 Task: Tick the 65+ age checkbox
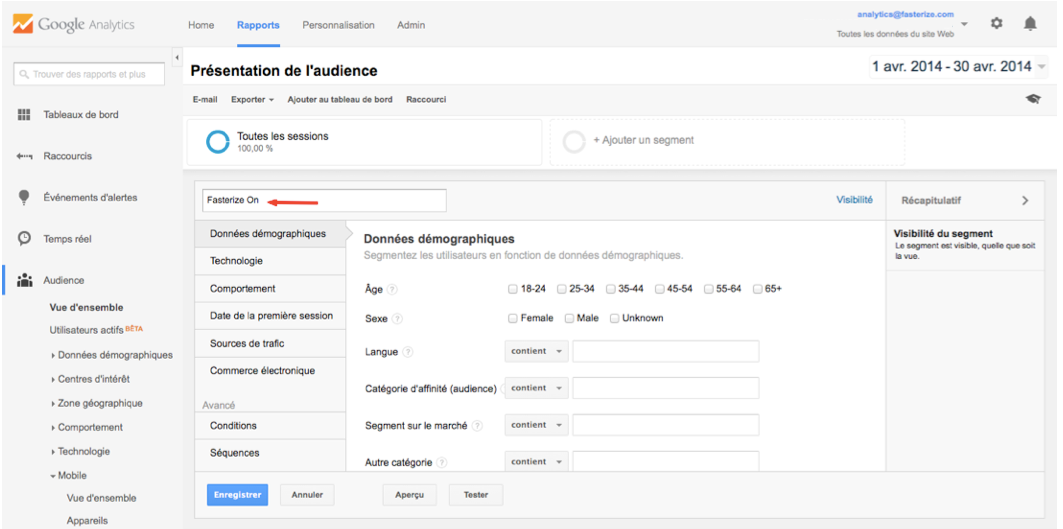(x=758, y=289)
